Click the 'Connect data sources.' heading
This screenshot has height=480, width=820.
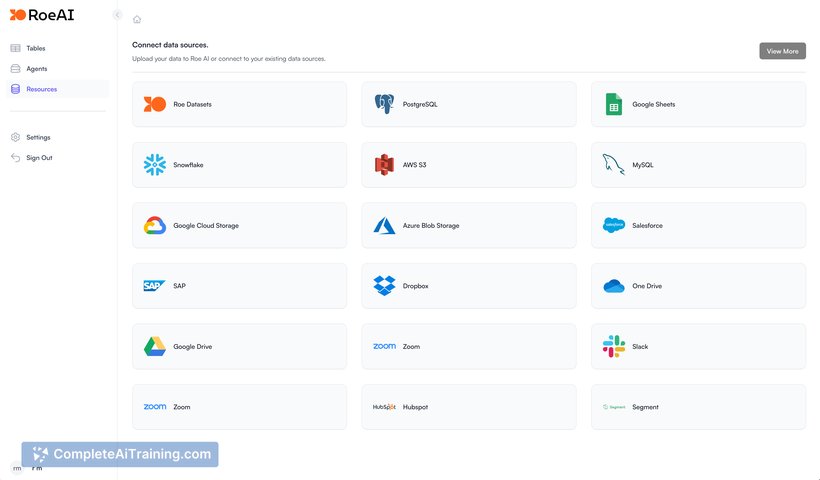click(x=170, y=45)
